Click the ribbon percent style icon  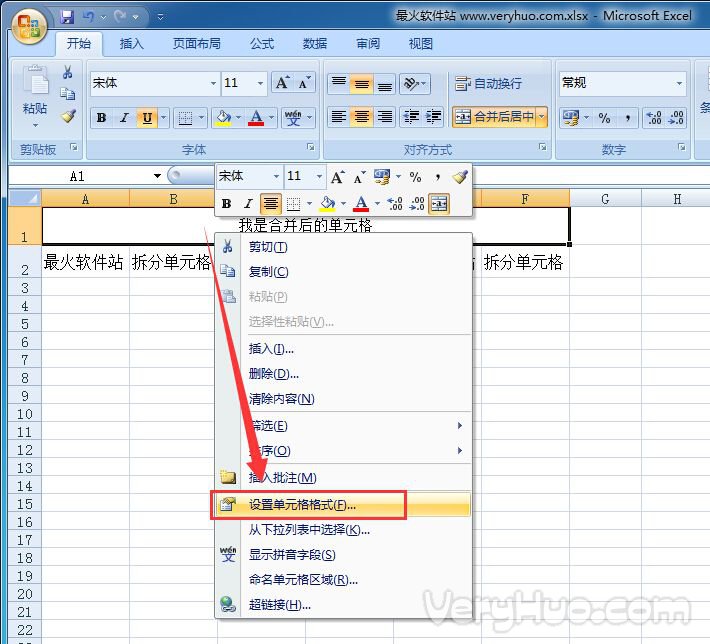(604, 118)
